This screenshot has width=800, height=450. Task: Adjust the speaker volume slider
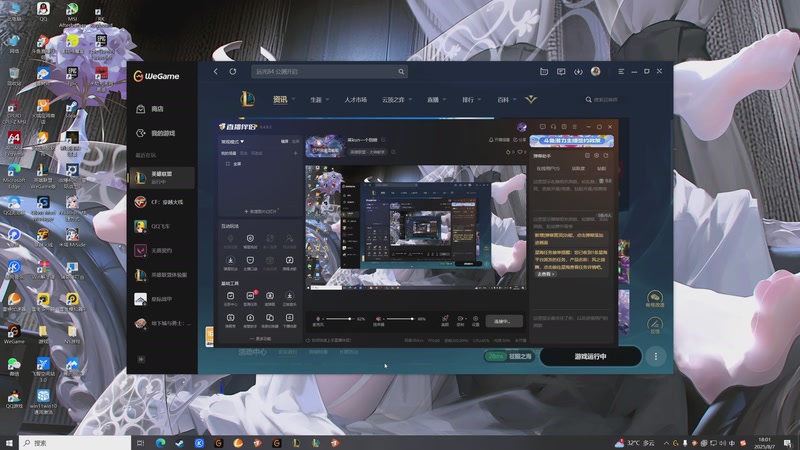click(x=401, y=318)
